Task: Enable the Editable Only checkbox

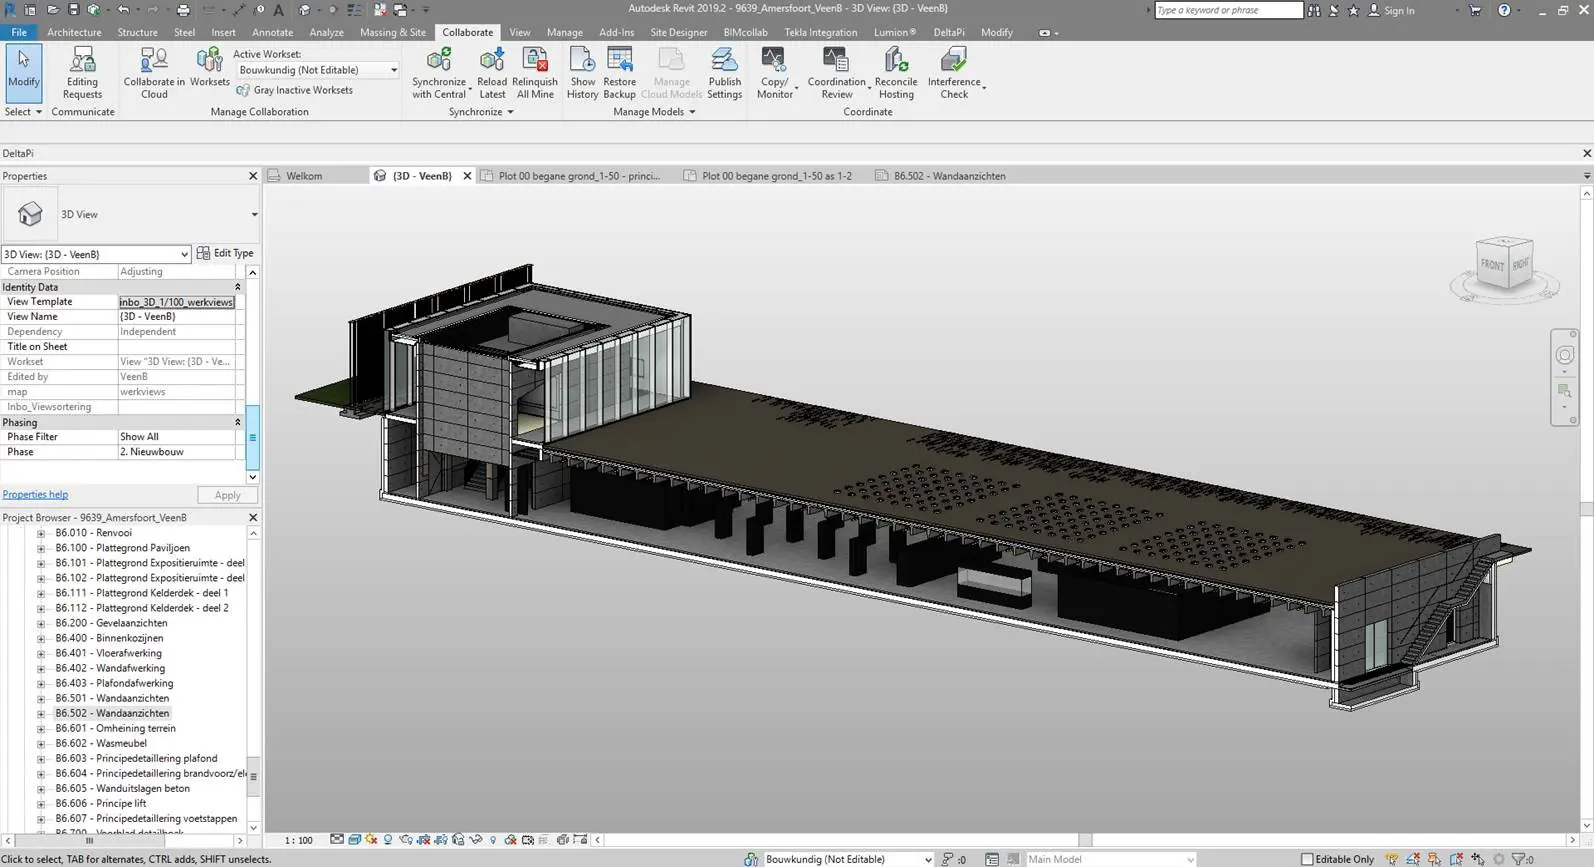Action: pos(1307,859)
